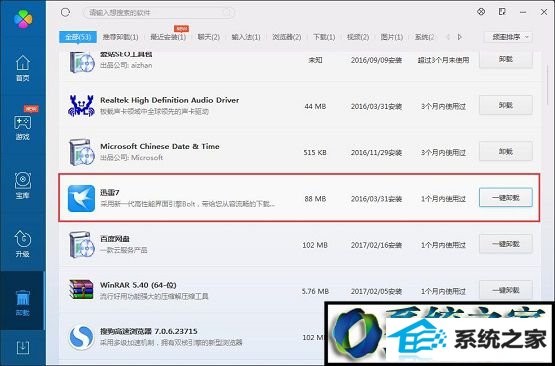Switch to the 输入法(1) tab
The image size is (555, 366).
coord(246,37)
